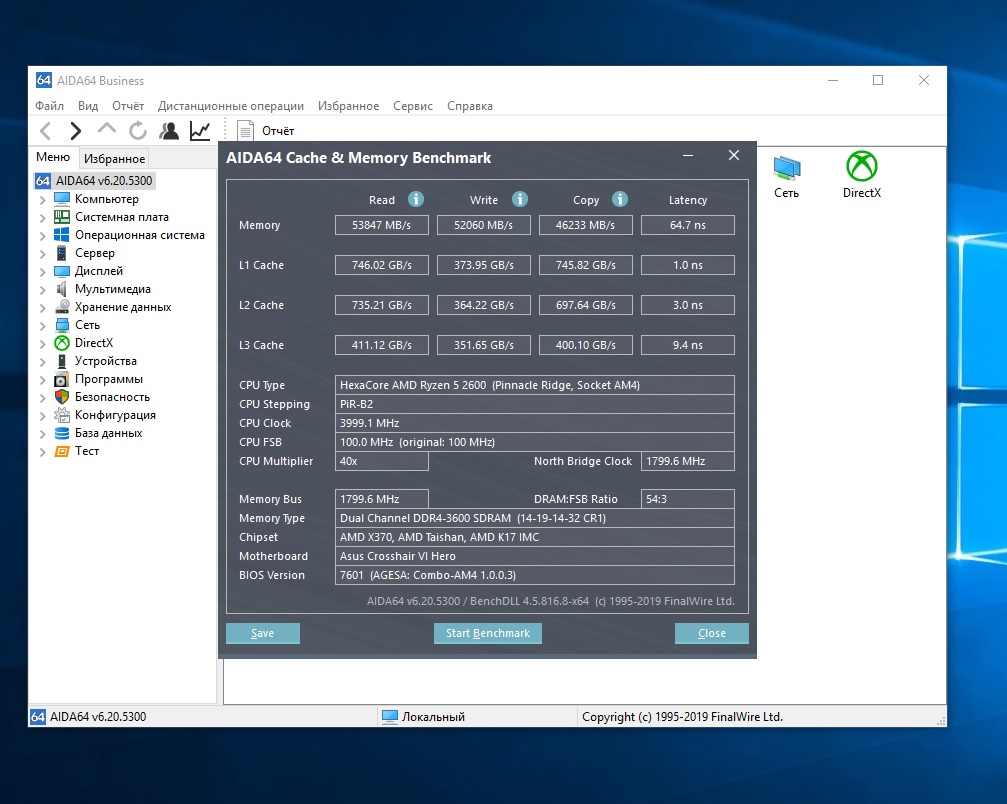Screen dimensions: 1007x804
Task: Expand the Мультимедиа tree node
Action: 42,290
